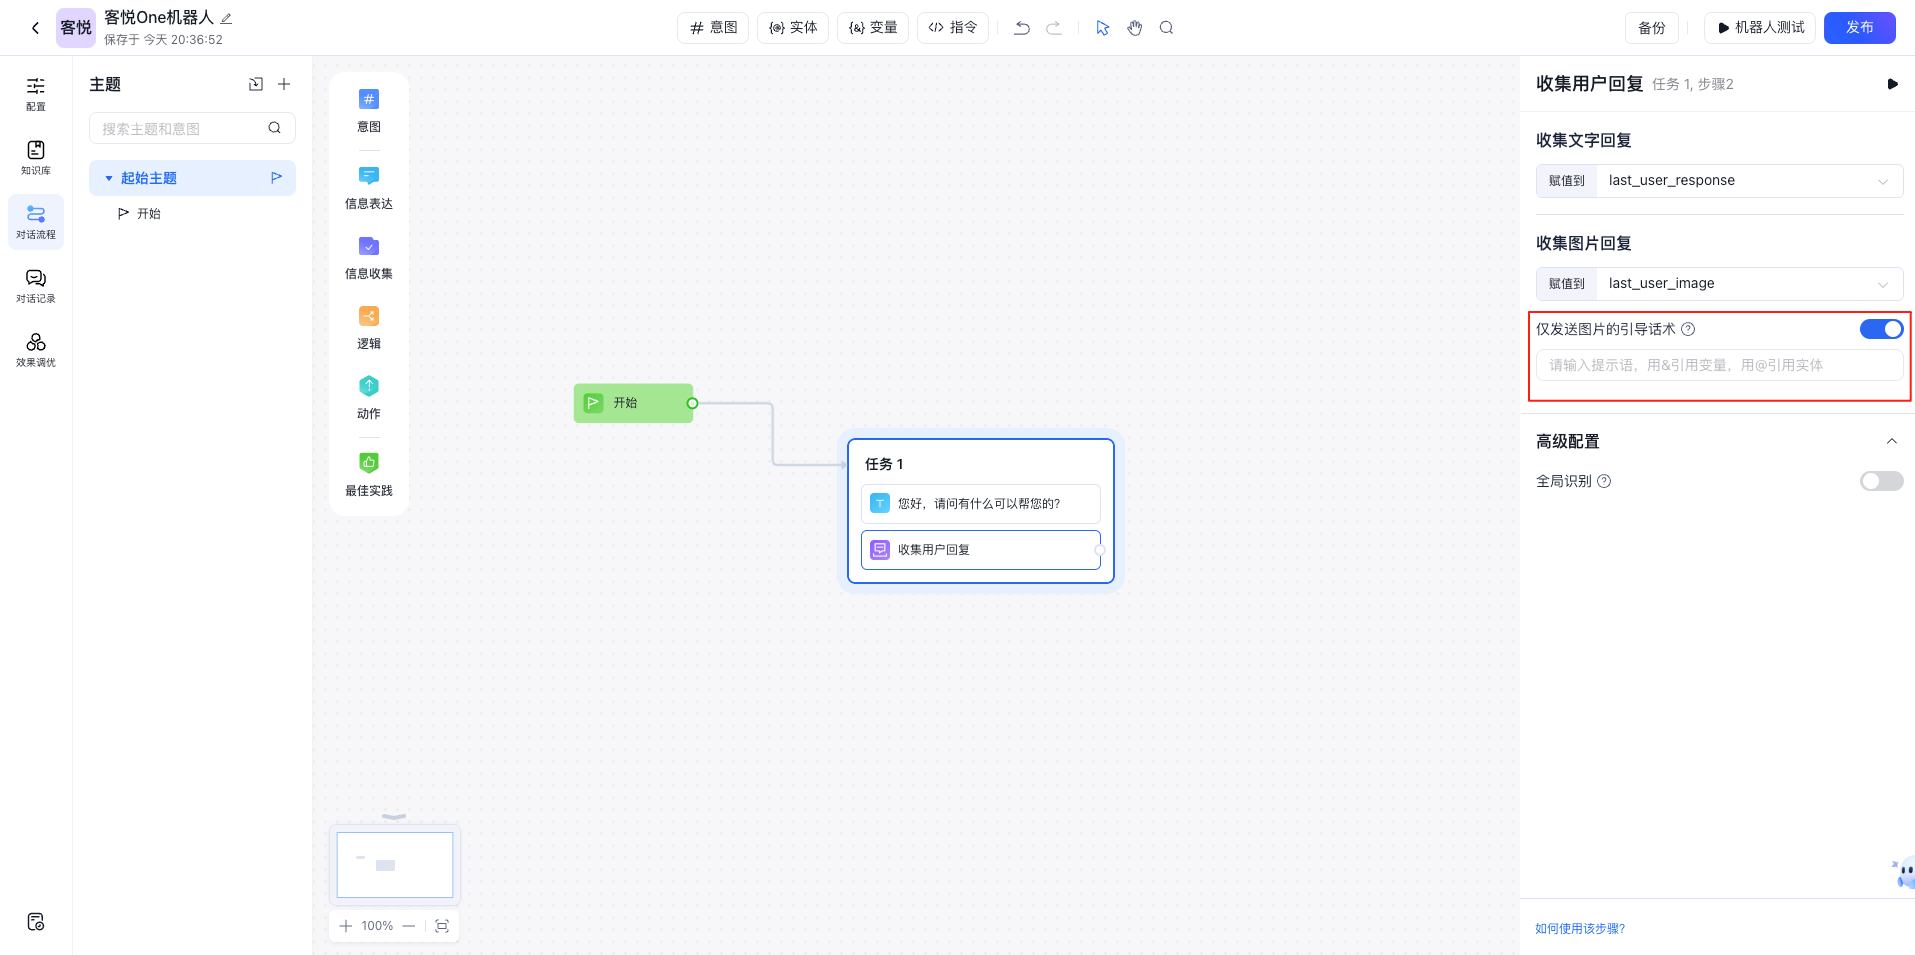The height and width of the screenshot is (955, 1915).
Task: Open the 如何使用该步骤 help link
Action: [x=1580, y=929]
